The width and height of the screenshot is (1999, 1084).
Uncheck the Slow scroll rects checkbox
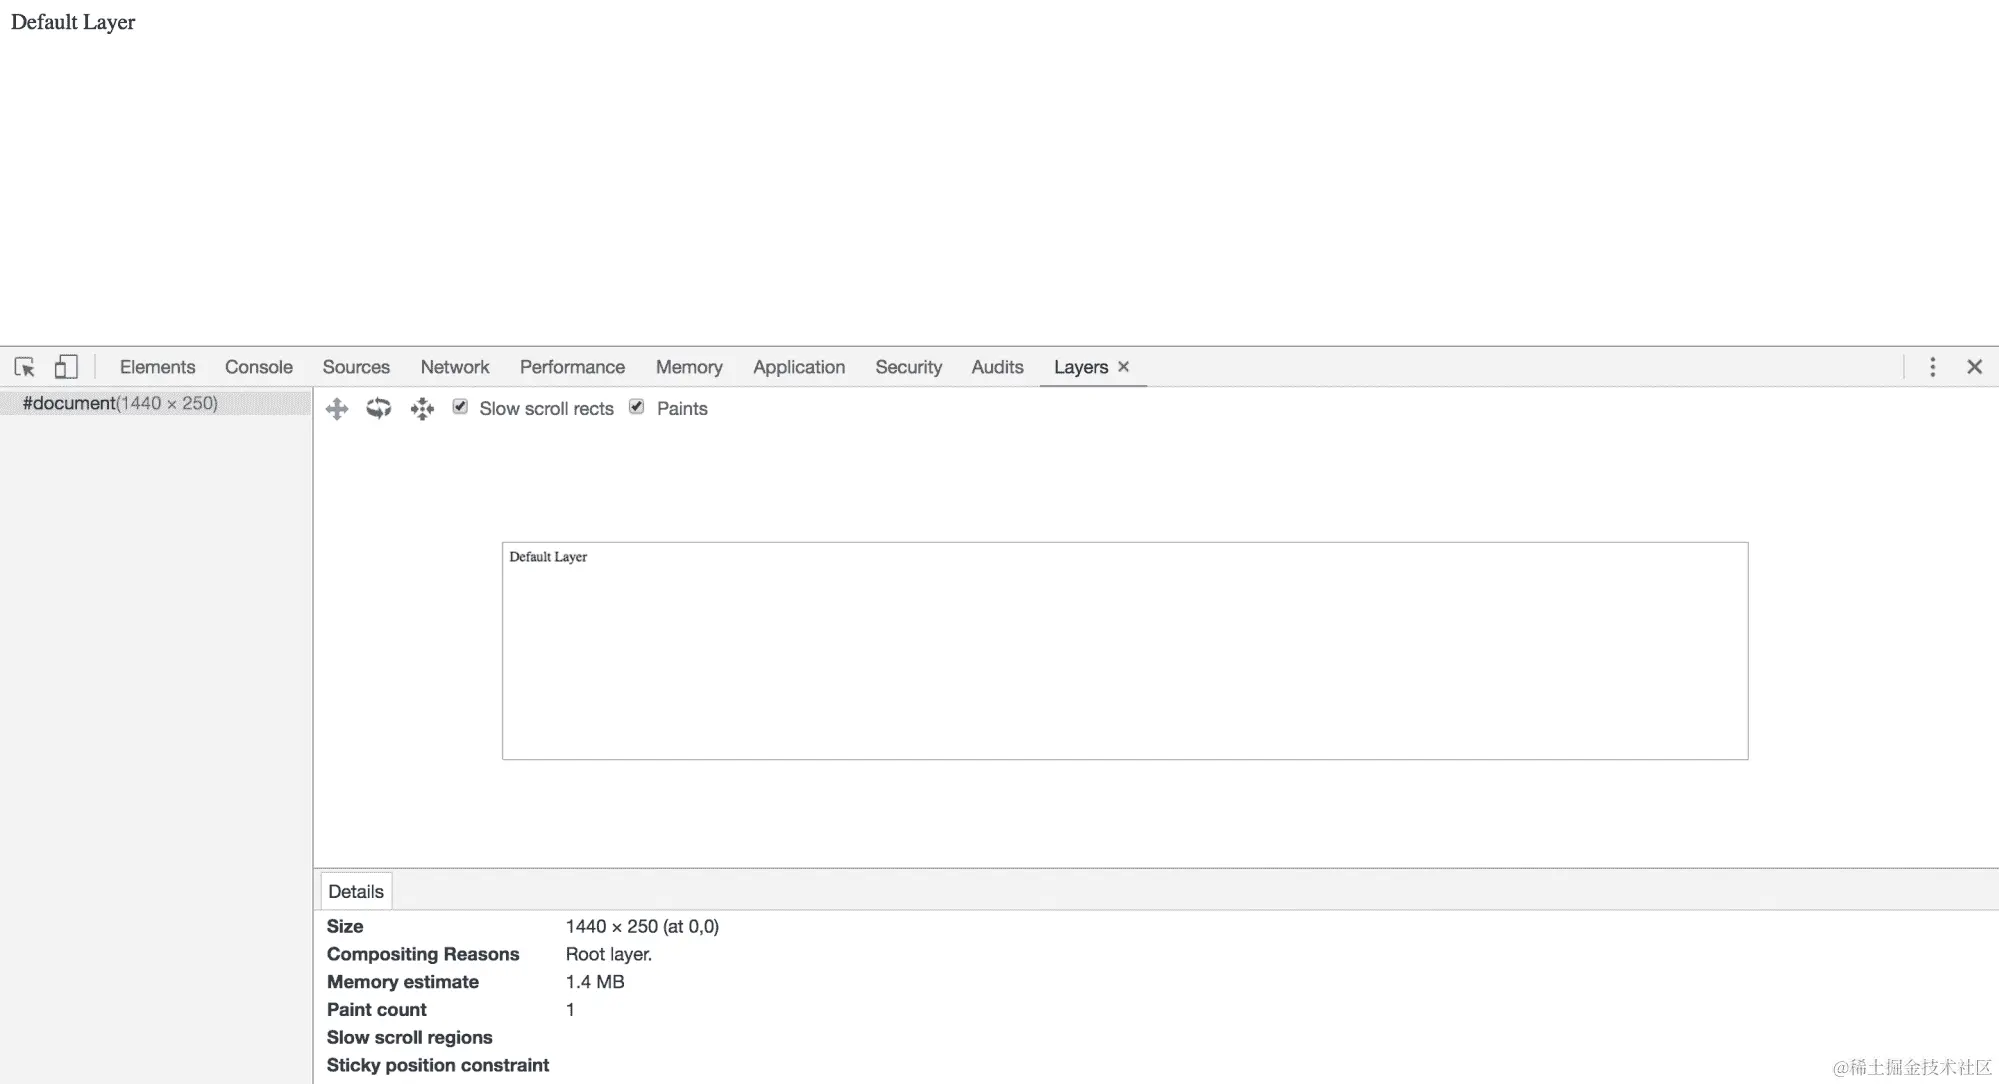pos(460,407)
